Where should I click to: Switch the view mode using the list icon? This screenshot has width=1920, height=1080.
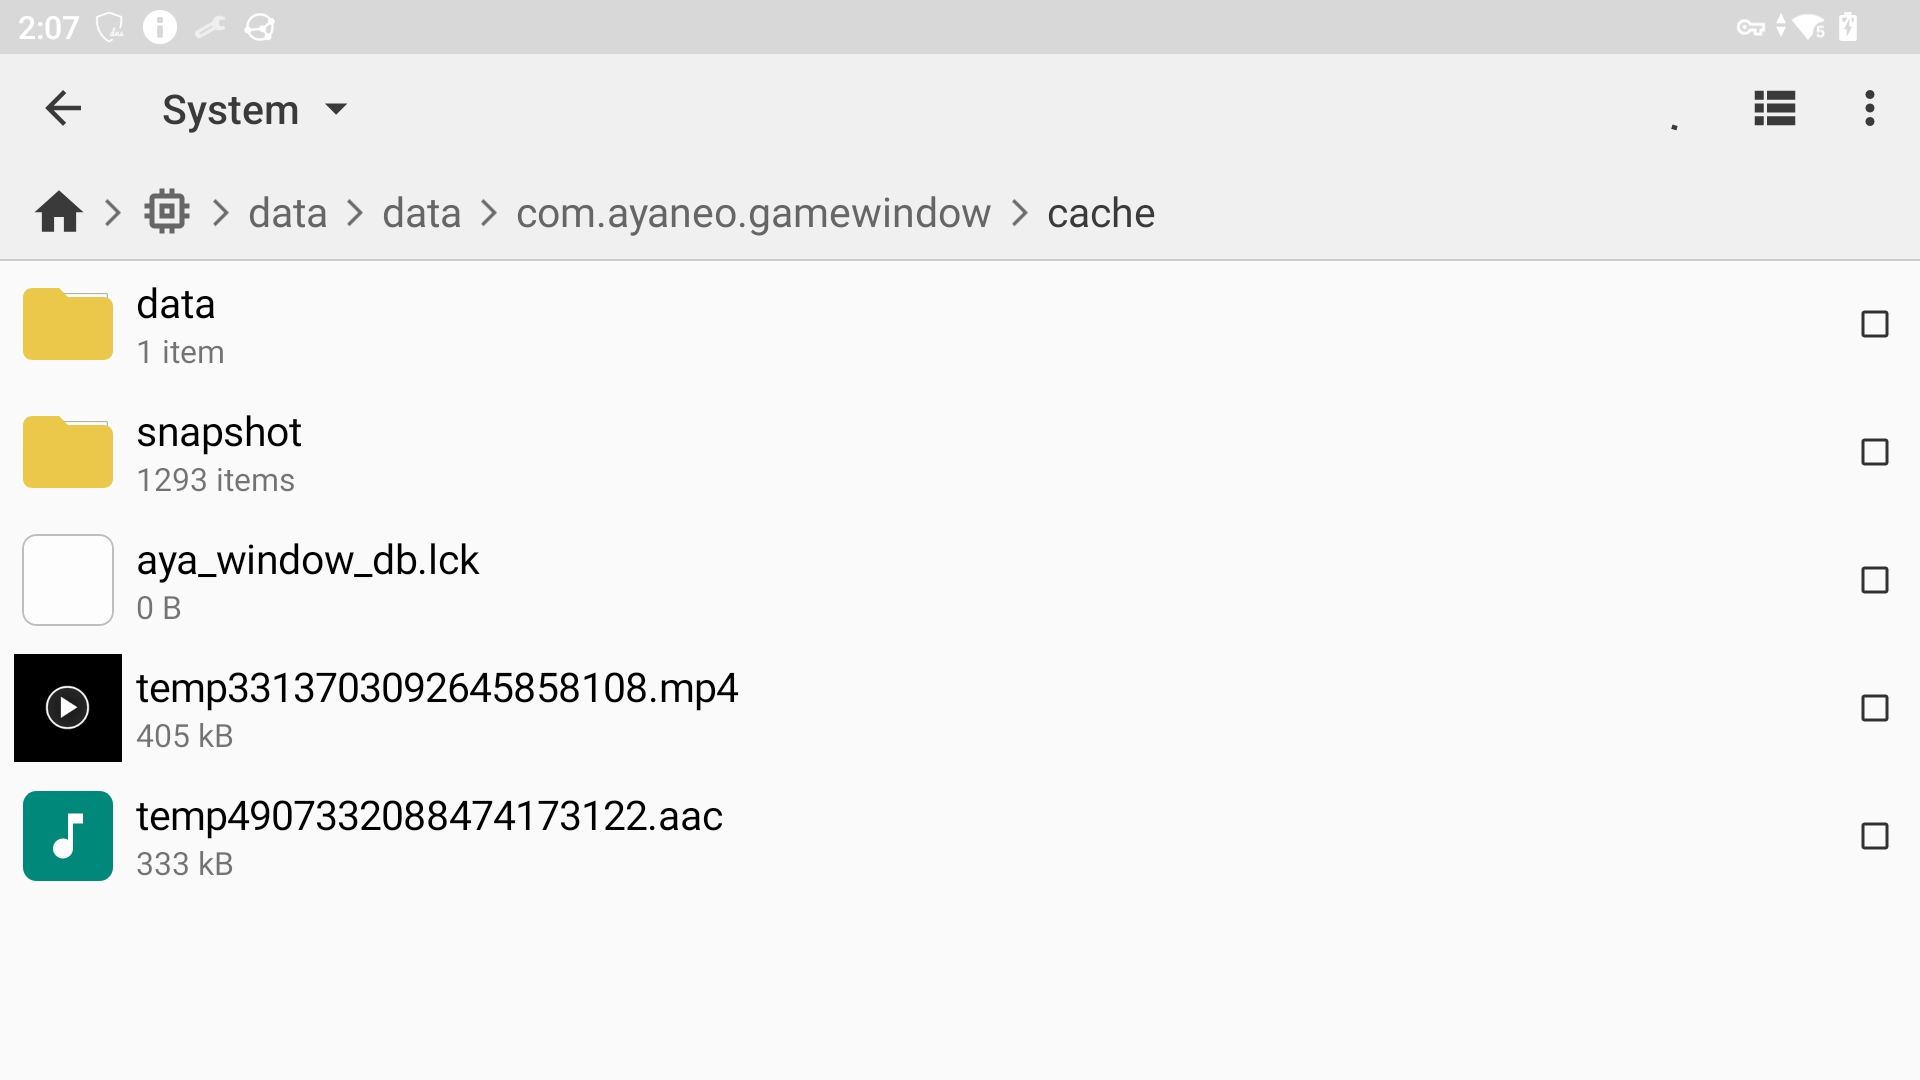click(1776, 108)
